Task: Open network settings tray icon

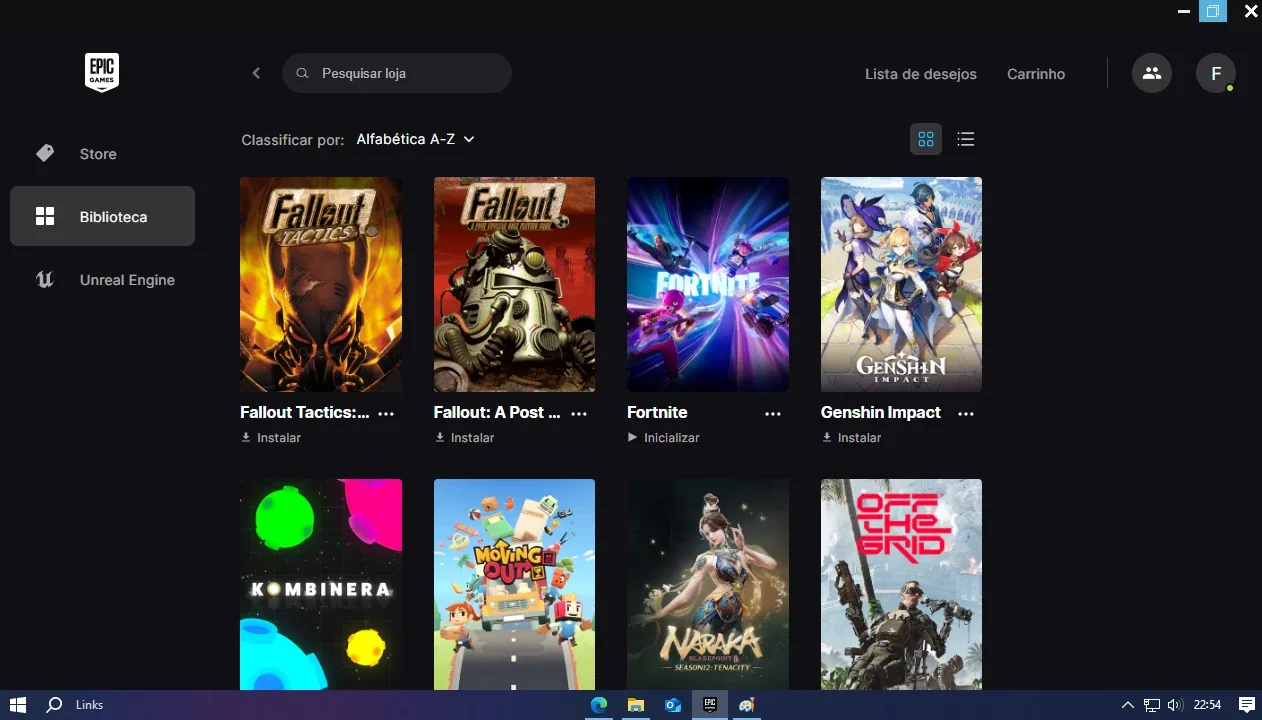Action: pos(1152,705)
